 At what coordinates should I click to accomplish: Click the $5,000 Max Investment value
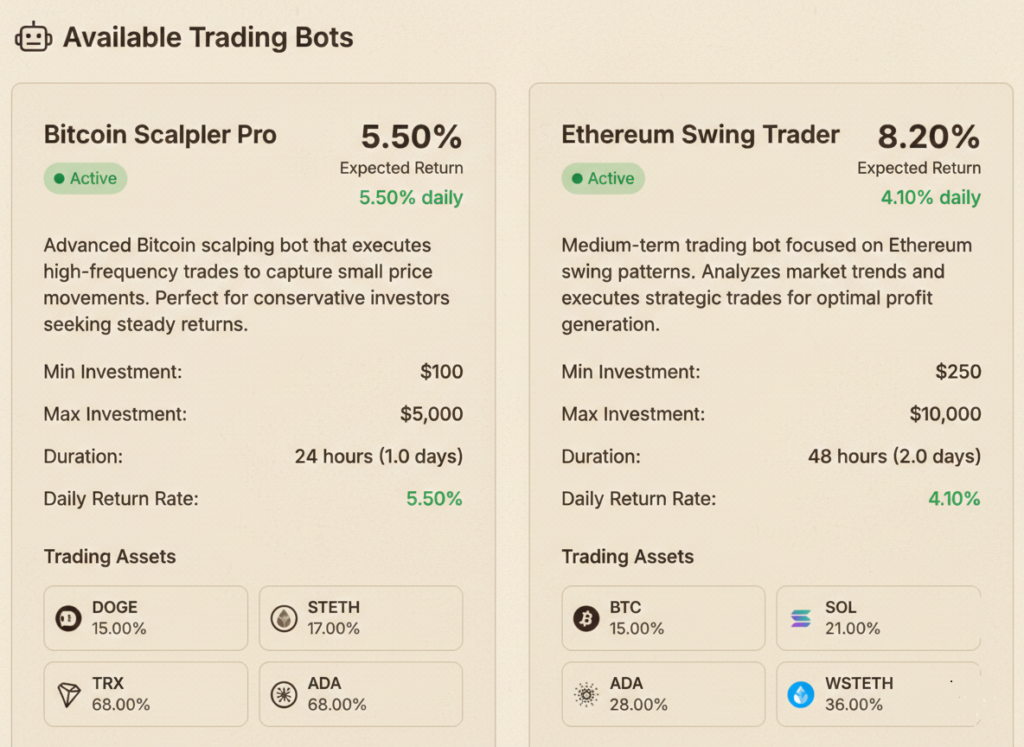tap(430, 414)
